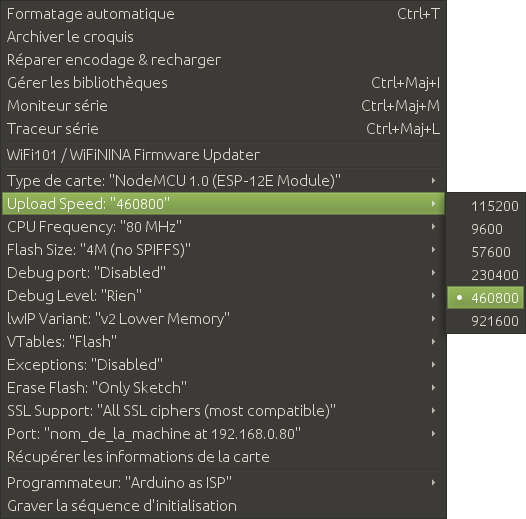Expand Erase Flash options
This screenshot has height=519, width=526.
tap(223, 388)
